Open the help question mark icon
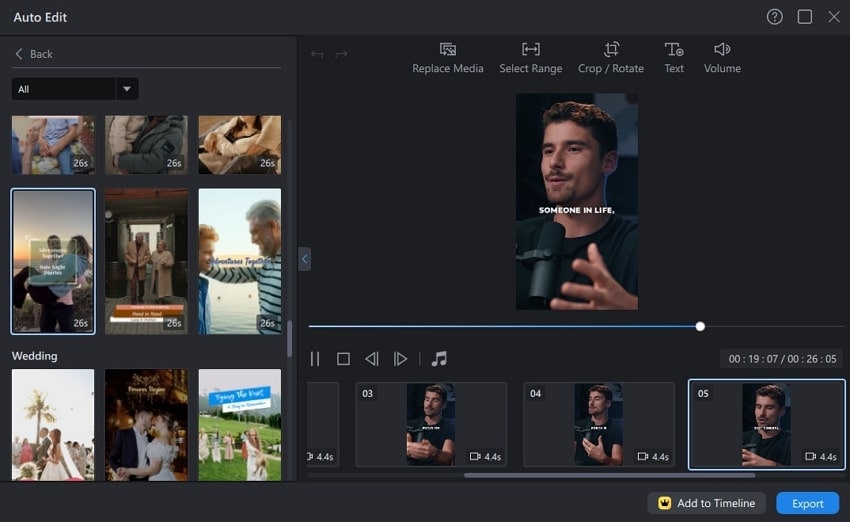 point(775,17)
